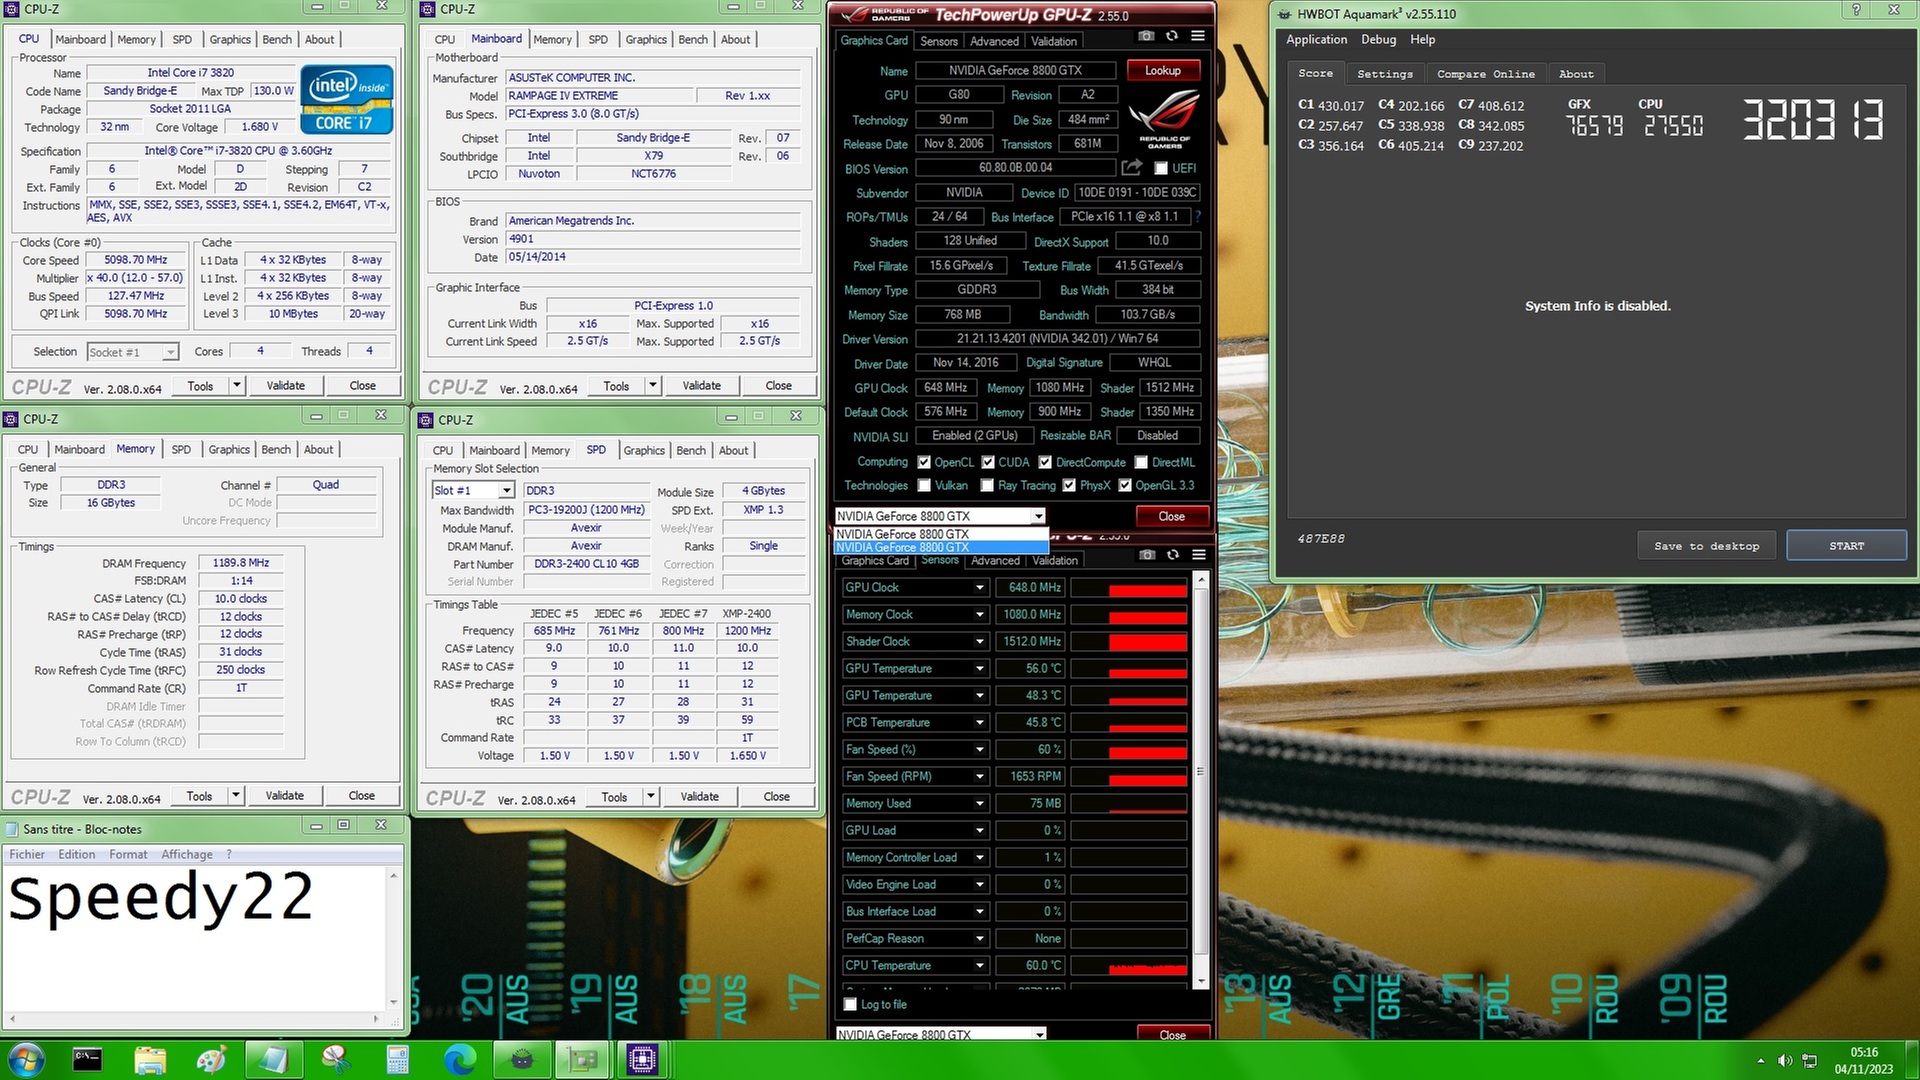The width and height of the screenshot is (1920, 1080).
Task: Switch to GPU-Z via graphics card taskbar icon
Action: point(583,1059)
